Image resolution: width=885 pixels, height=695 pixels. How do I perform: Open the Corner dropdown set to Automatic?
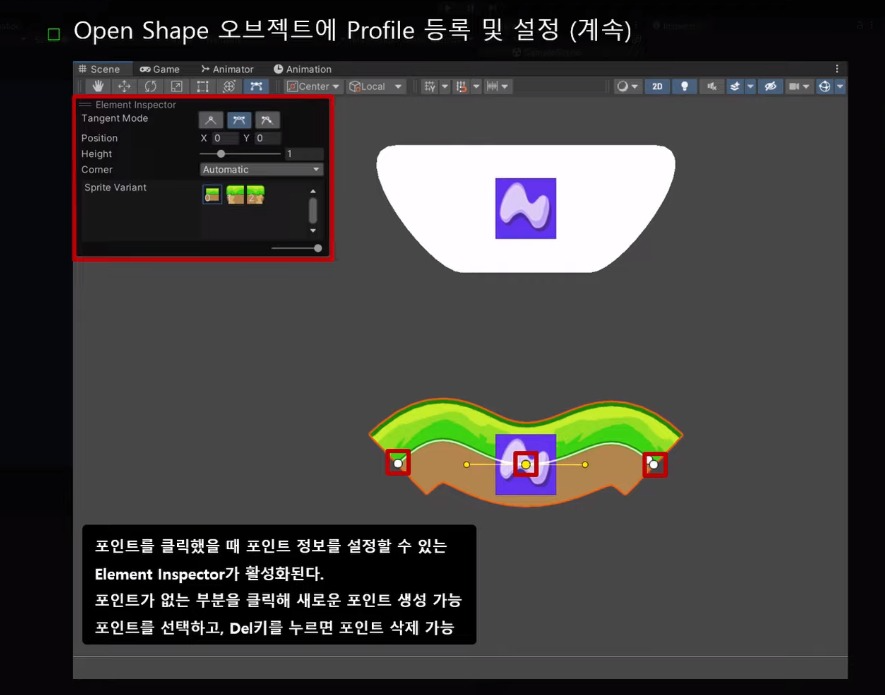259,169
